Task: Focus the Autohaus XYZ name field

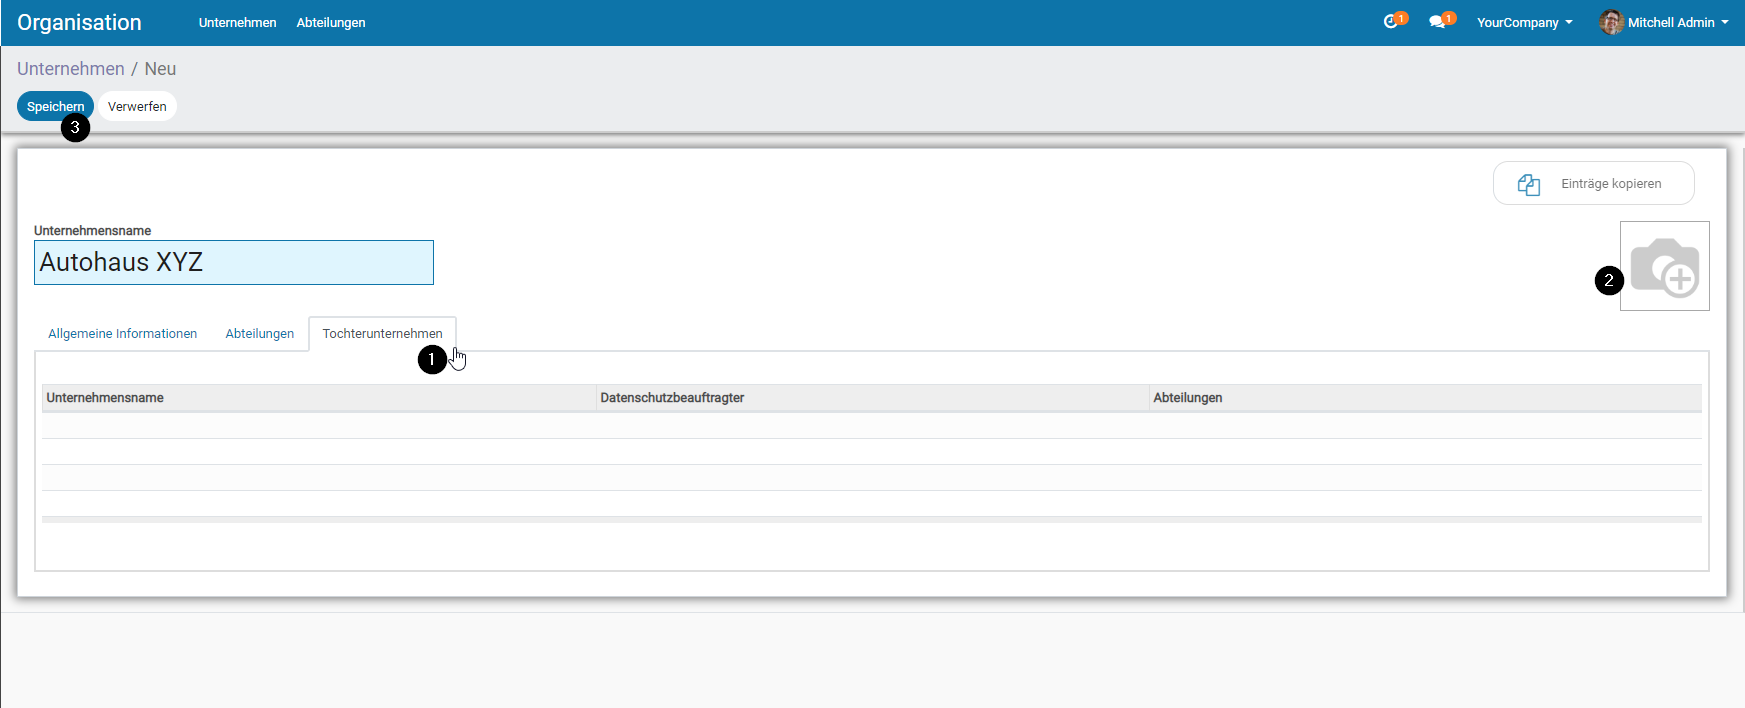Action: click(233, 262)
